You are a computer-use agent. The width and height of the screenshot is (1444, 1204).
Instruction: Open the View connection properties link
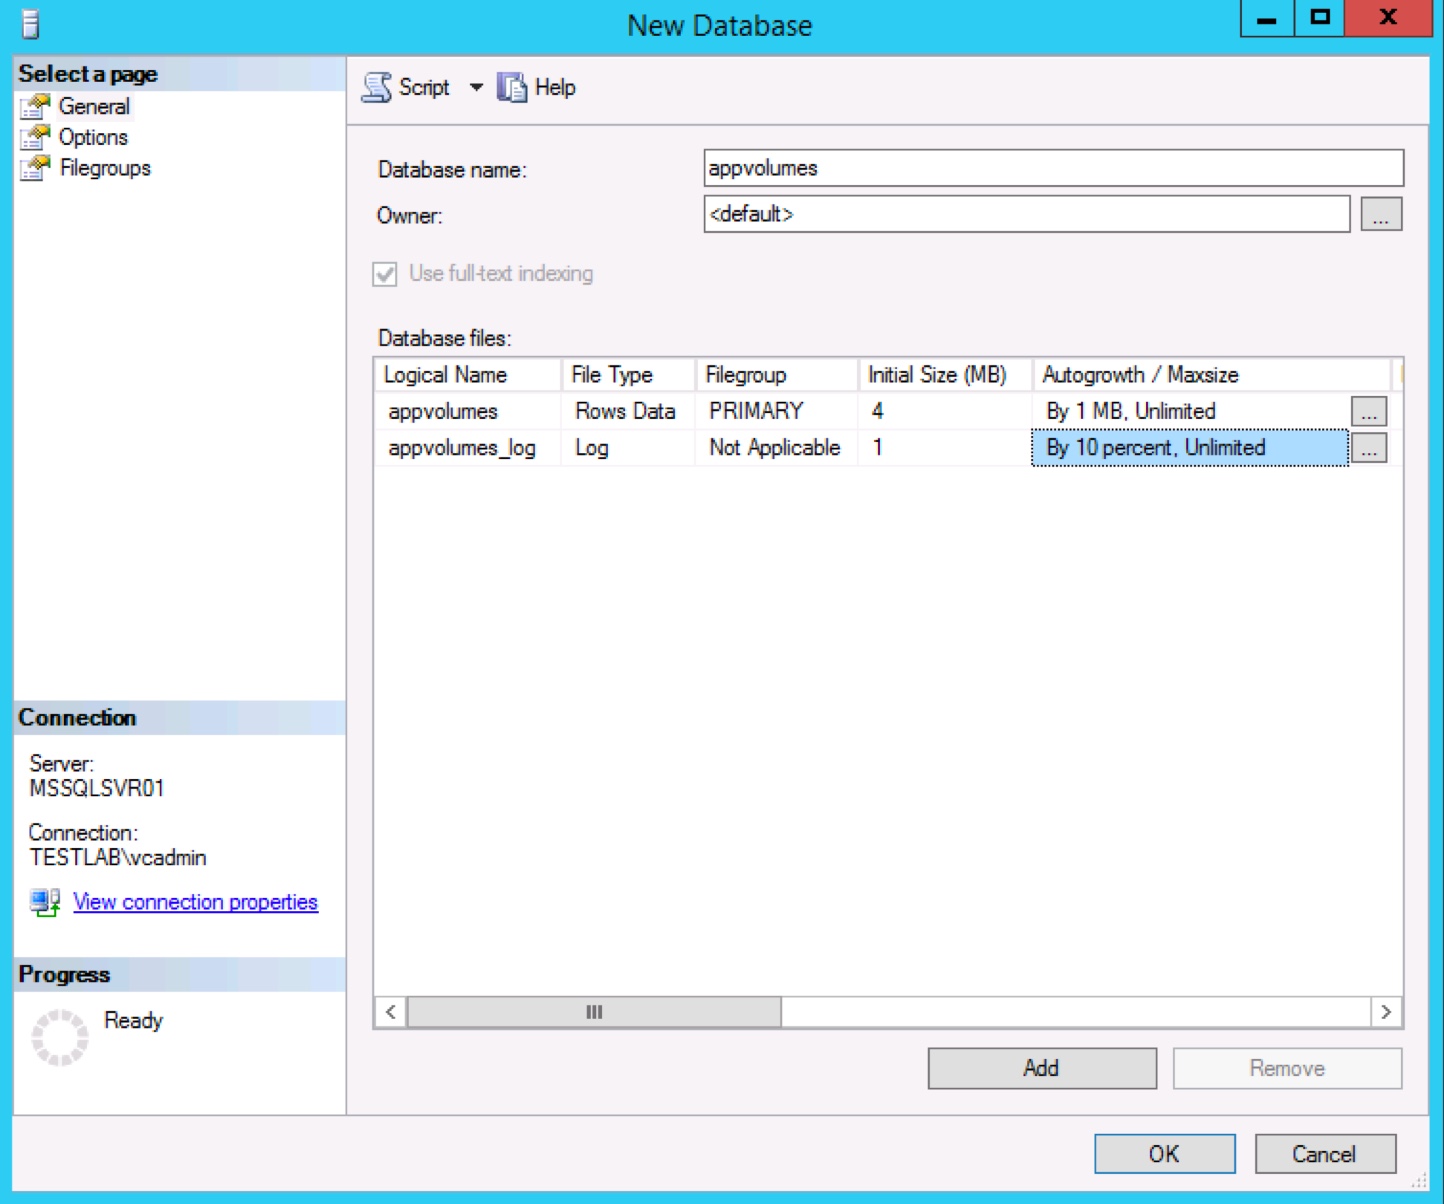195,901
